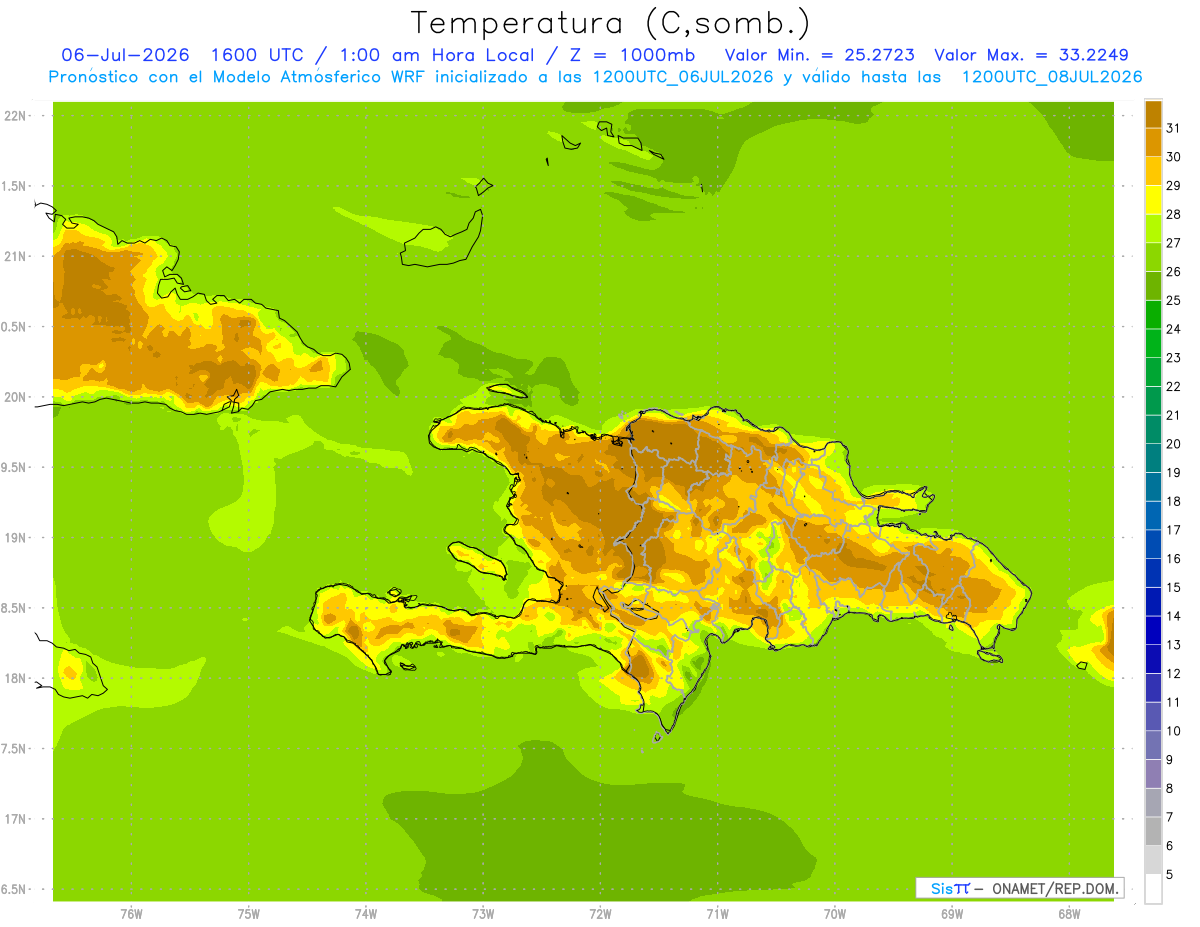The image size is (1200, 927).
Task: Click legend value "22"
Action: click(x=1174, y=387)
